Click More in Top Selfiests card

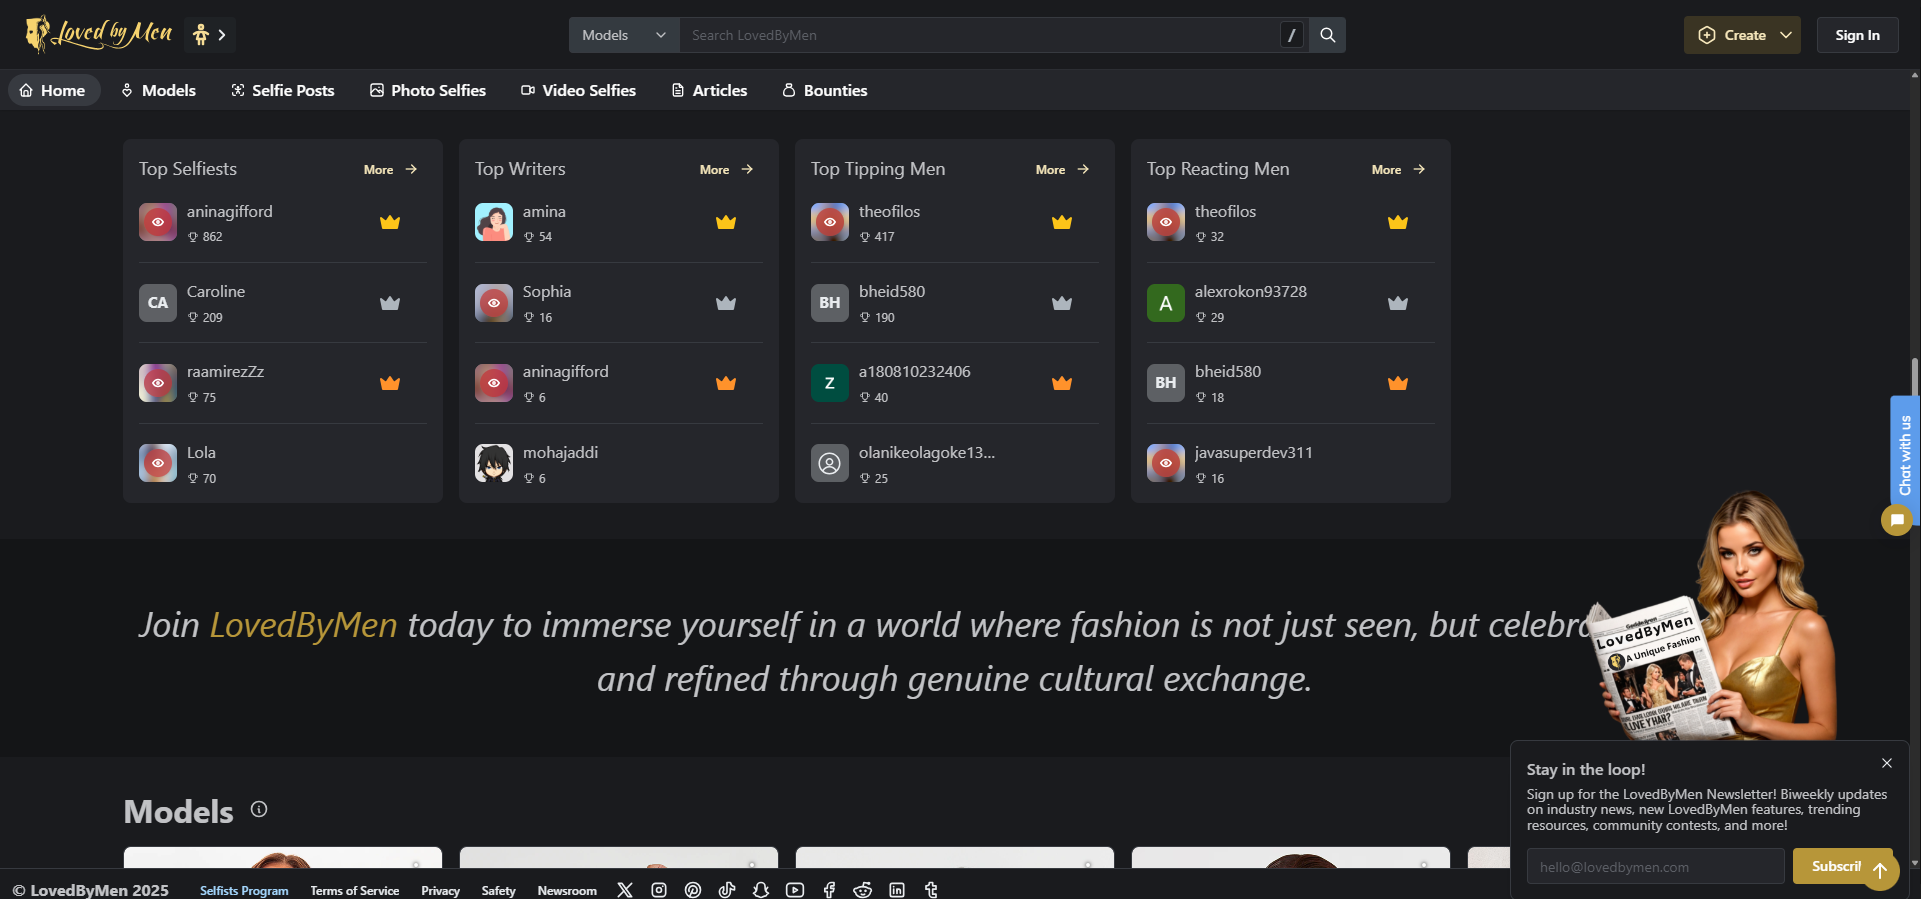(390, 170)
